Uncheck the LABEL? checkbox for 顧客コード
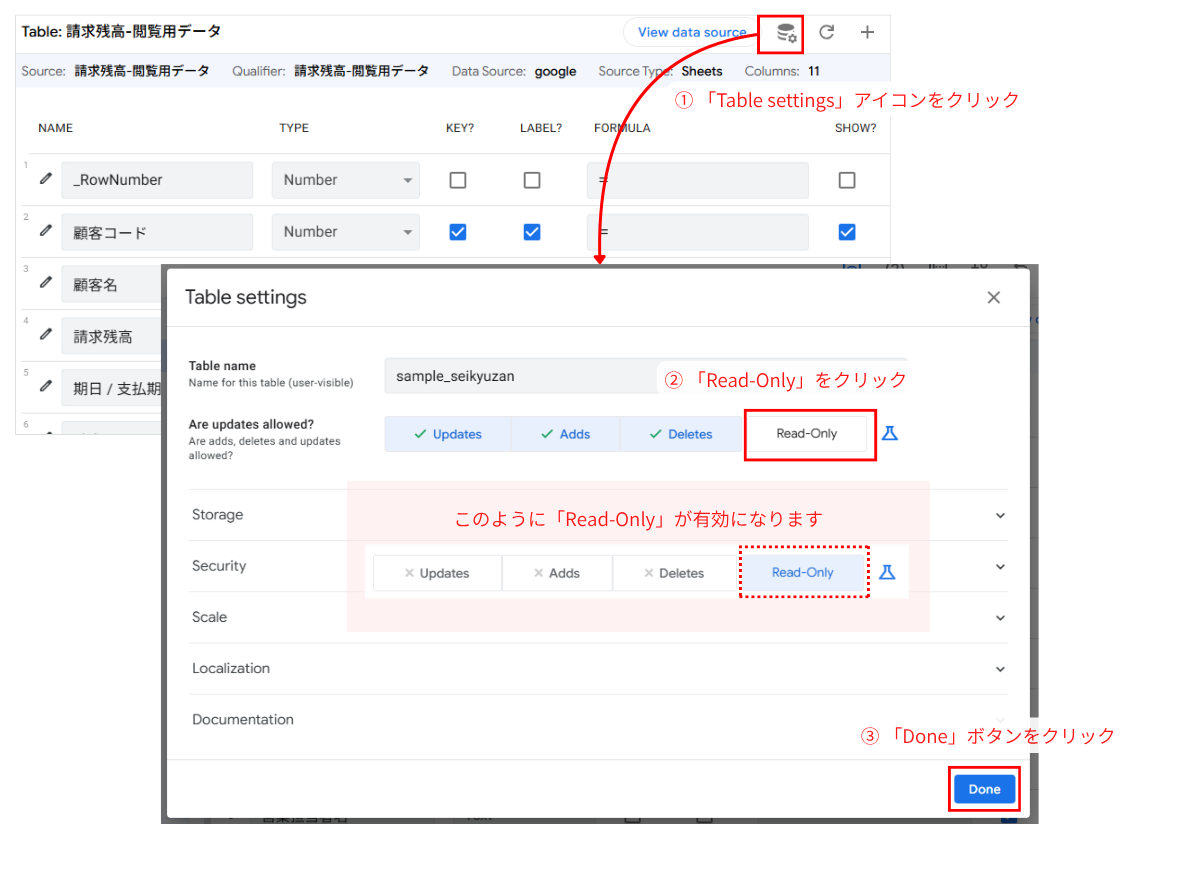 532,231
